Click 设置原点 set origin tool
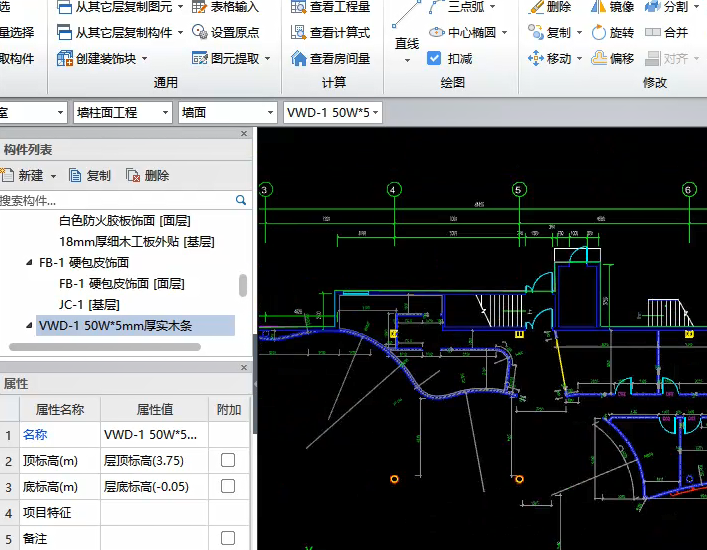Viewport: 707px width, 550px height. point(225,32)
